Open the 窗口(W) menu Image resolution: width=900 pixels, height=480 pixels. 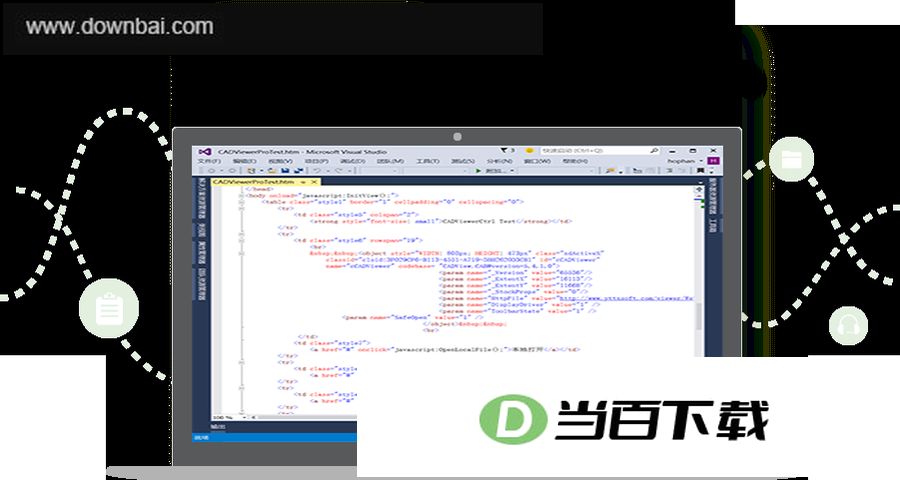coord(537,161)
